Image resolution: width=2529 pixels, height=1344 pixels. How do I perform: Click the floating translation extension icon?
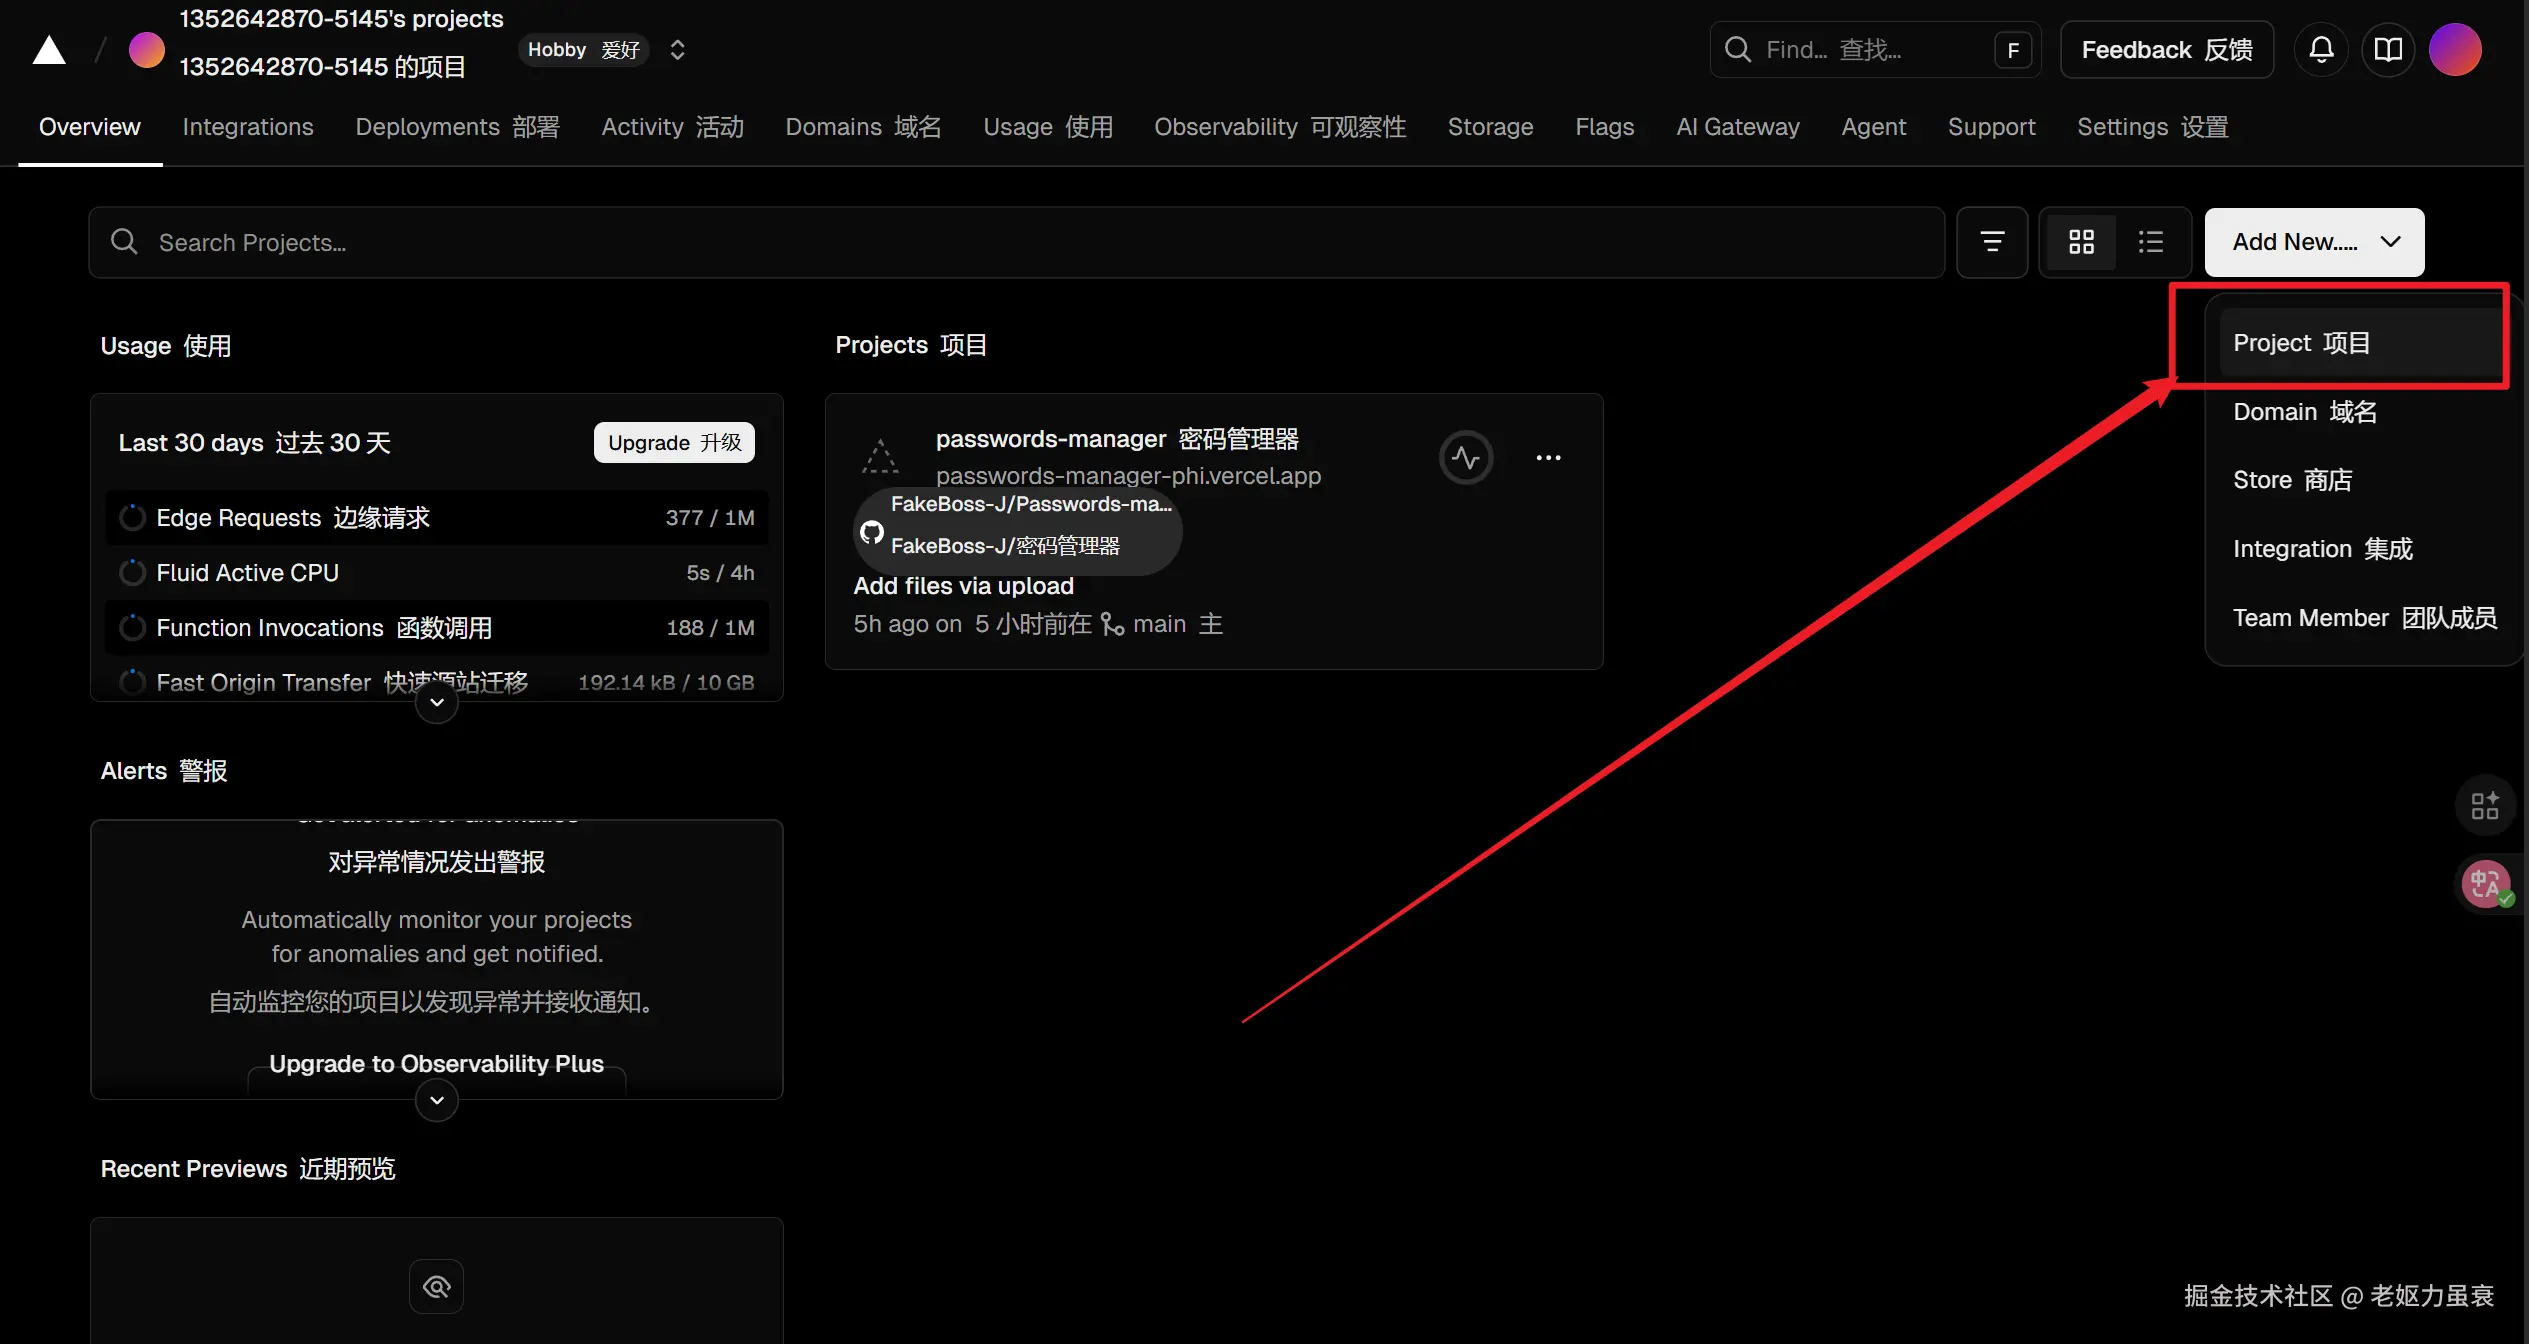pos(2486,884)
